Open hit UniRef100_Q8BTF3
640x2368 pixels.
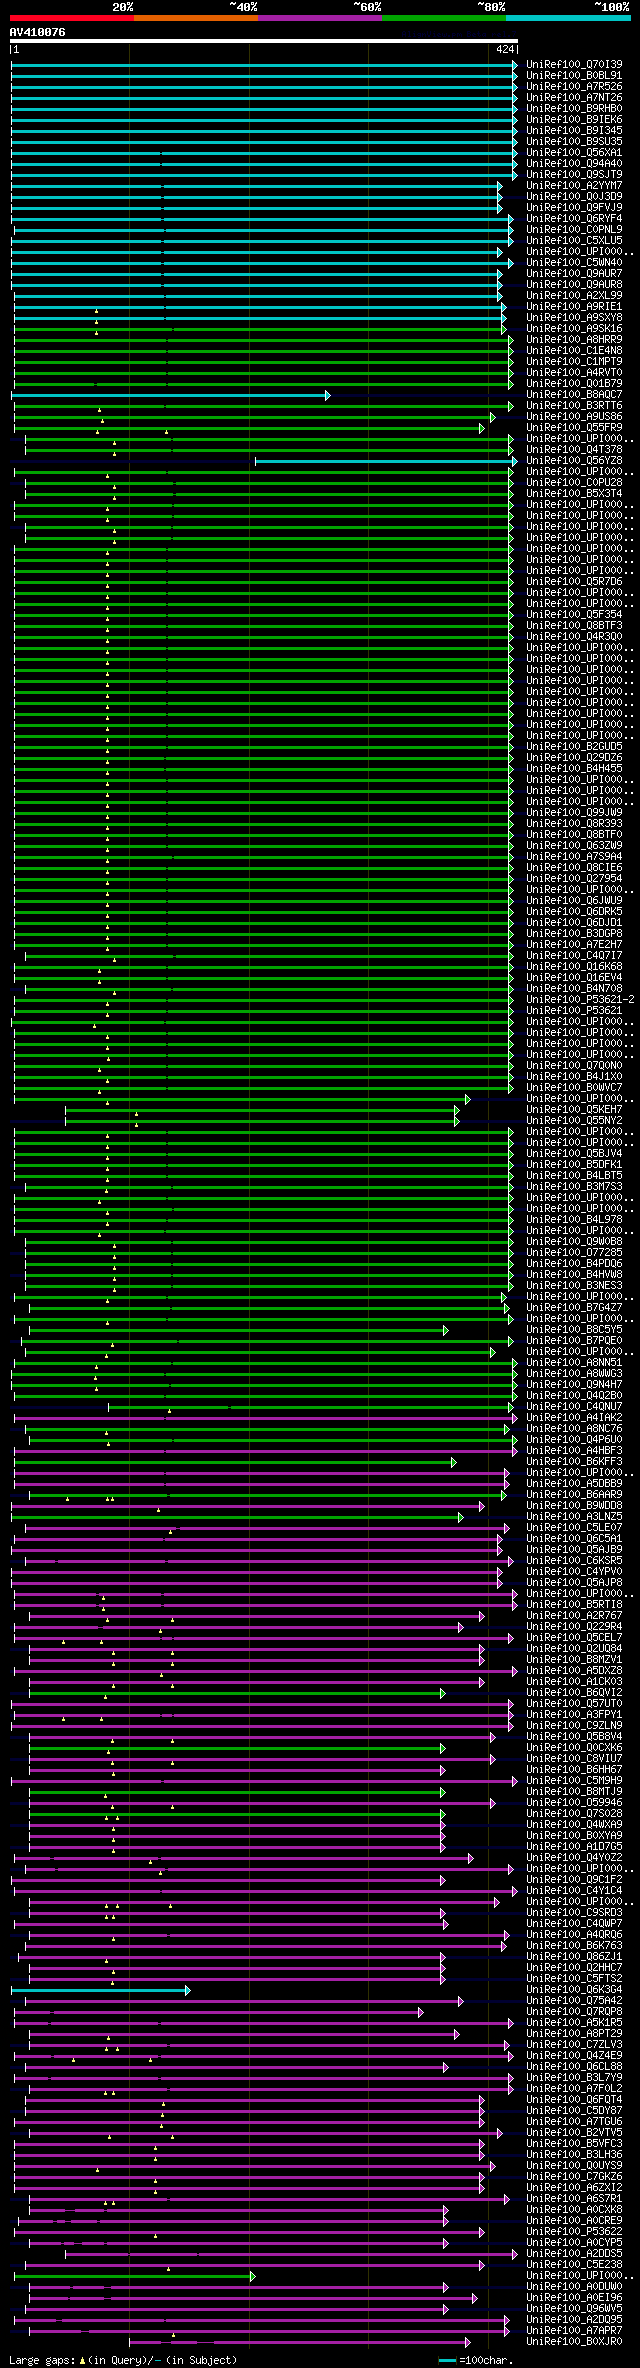(x=574, y=625)
